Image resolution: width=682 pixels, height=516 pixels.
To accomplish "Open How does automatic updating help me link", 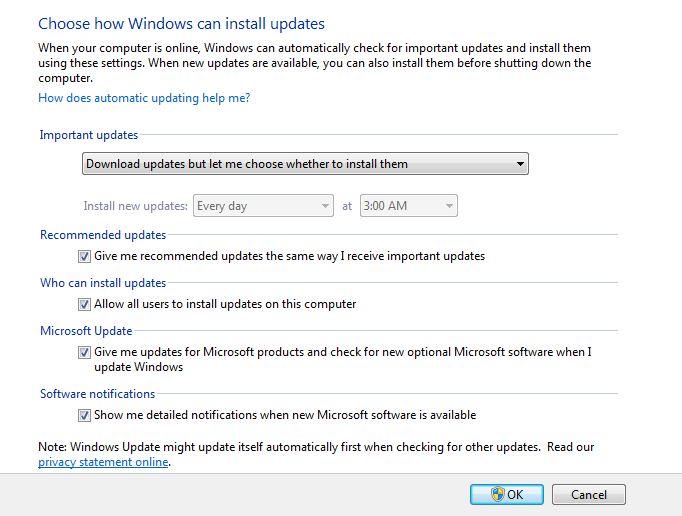I will [144, 98].
